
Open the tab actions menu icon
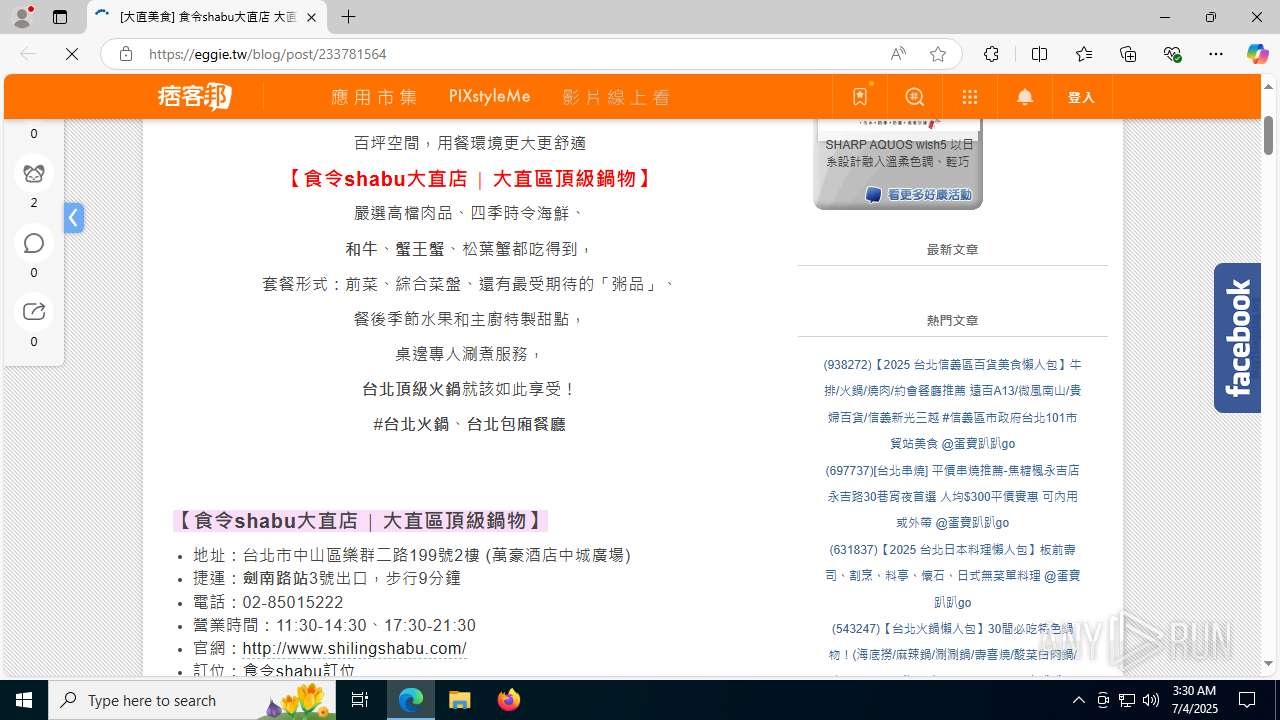(x=60, y=17)
